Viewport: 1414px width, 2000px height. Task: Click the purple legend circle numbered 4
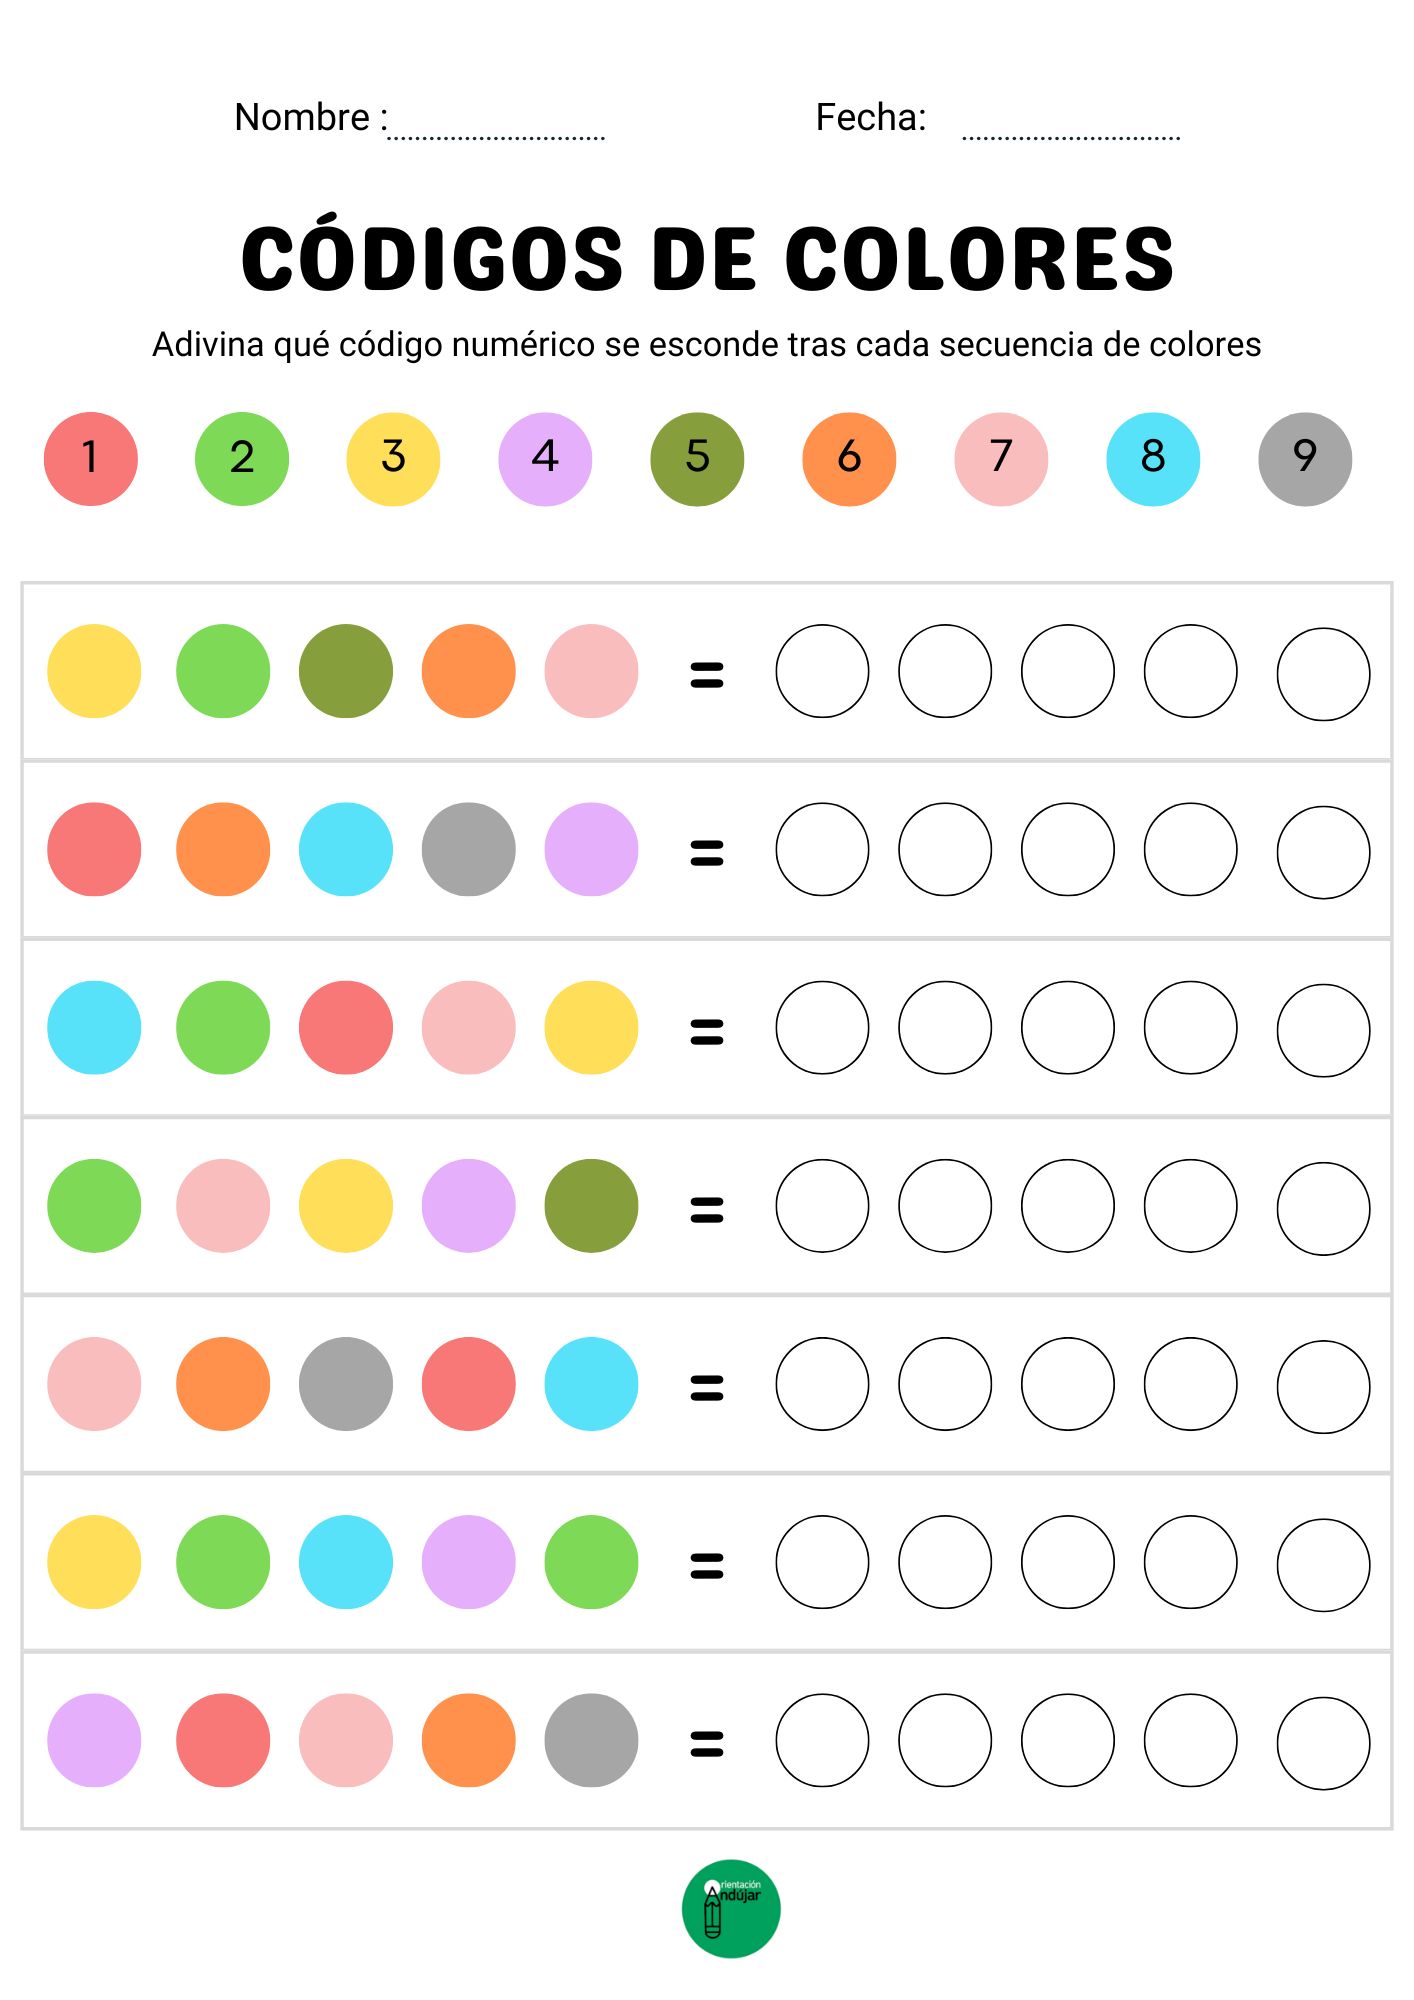click(x=545, y=459)
